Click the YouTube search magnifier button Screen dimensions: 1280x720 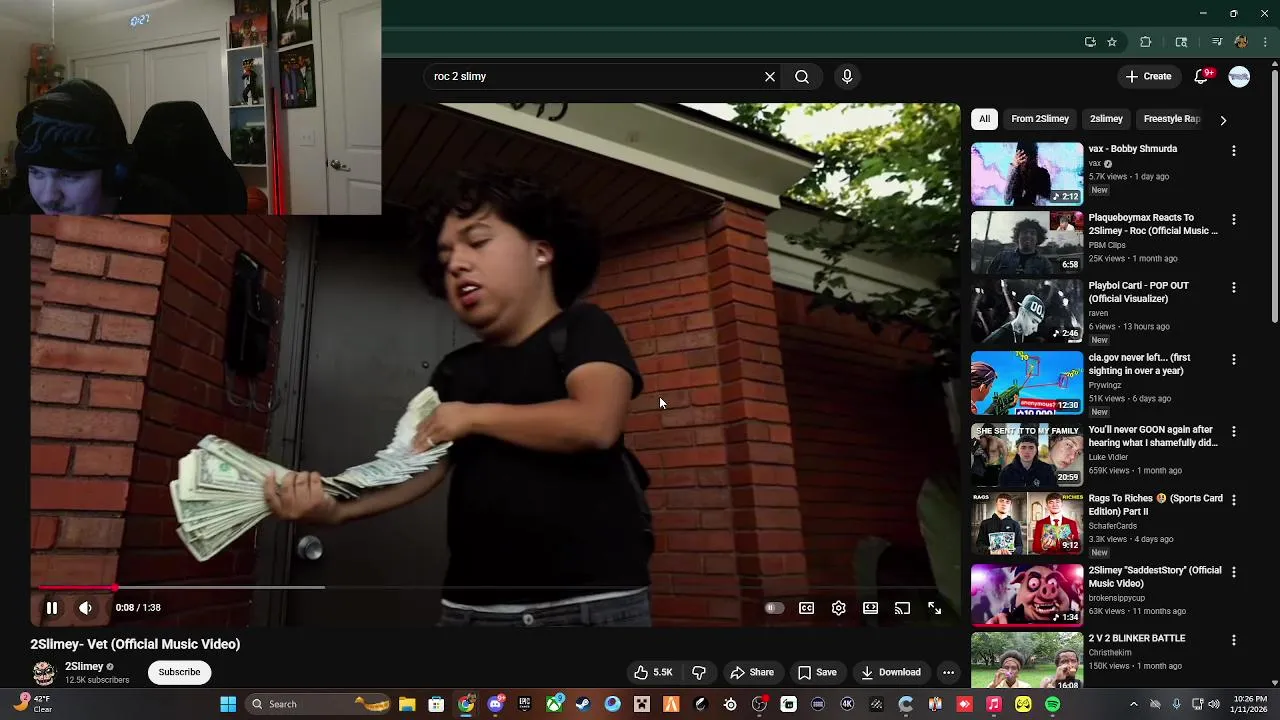pos(802,76)
